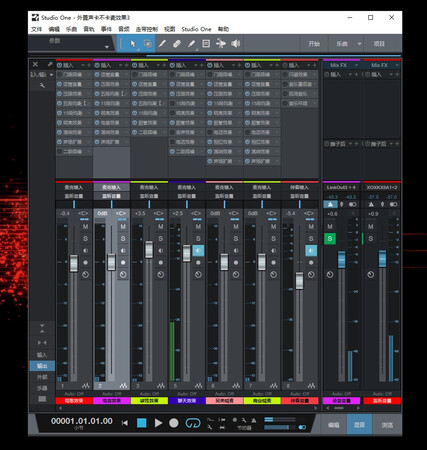Click the metronome icon in the transport bar
Image resolution: width=427 pixels, height=450 pixels.
click(x=254, y=420)
